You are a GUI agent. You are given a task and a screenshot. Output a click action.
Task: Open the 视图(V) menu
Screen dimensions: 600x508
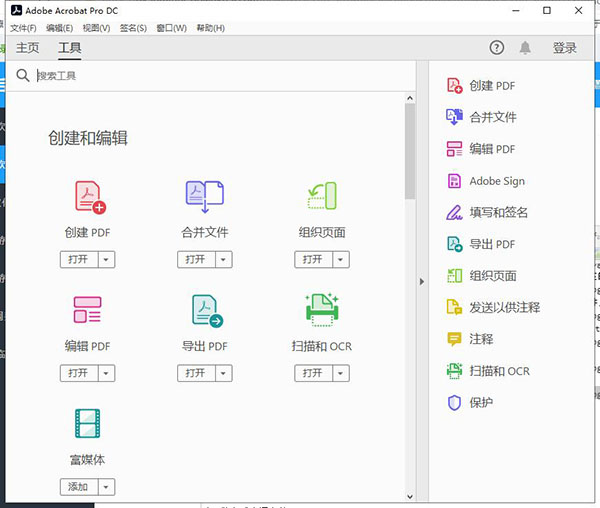(x=96, y=28)
